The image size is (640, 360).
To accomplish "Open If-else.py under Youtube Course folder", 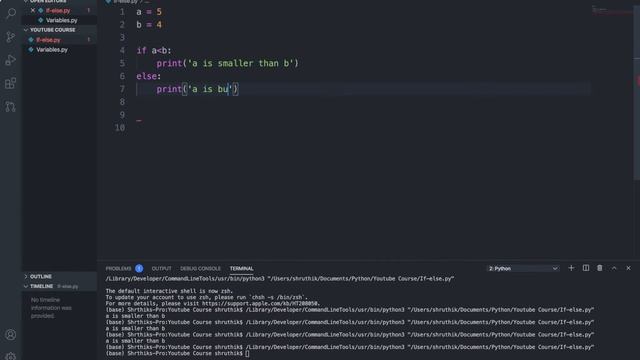I will point(48,40).
